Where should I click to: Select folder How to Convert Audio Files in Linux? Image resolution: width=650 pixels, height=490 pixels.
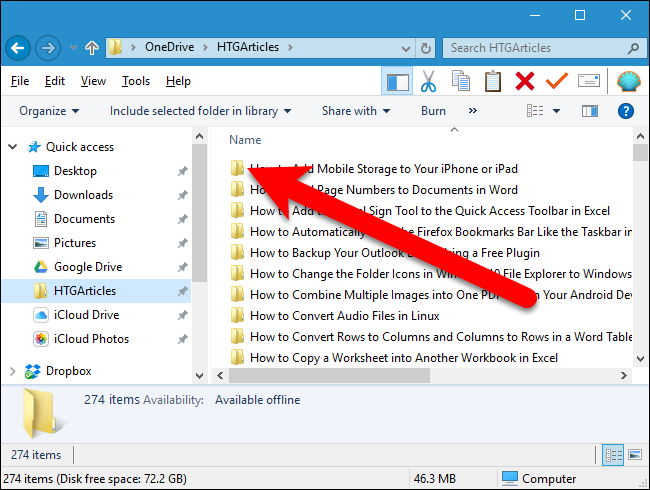[344, 316]
